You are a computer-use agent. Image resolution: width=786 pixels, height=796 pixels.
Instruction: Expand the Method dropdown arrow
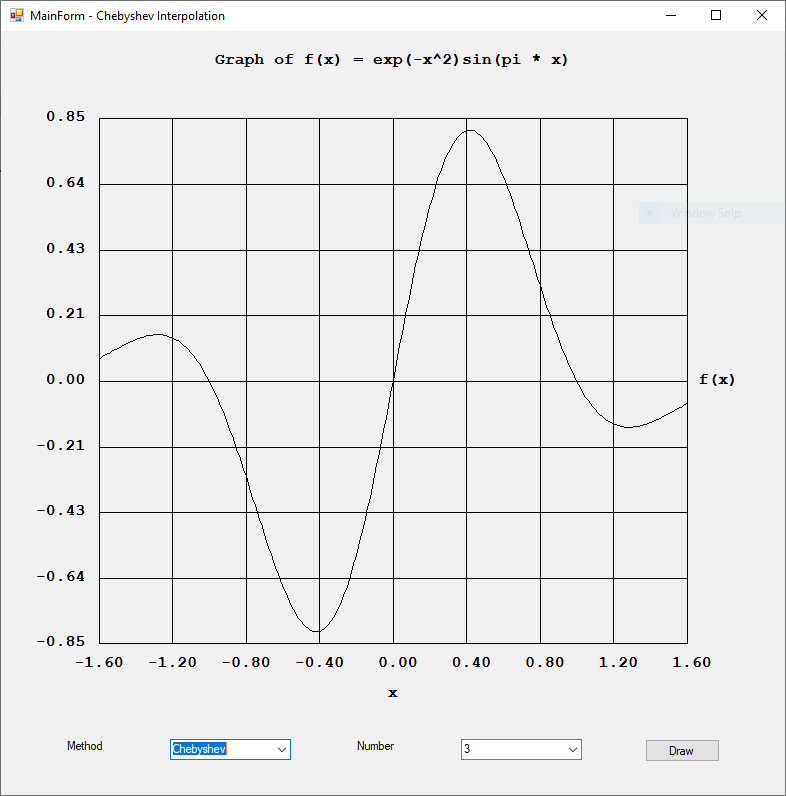pyautogui.click(x=282, y=749)
